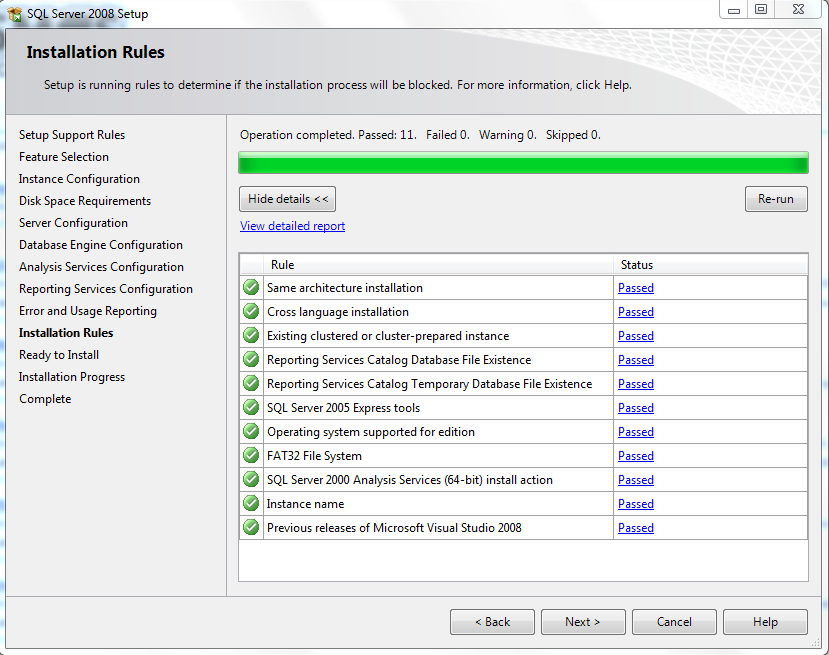Open Passed link for Instance name

(636, 504)
